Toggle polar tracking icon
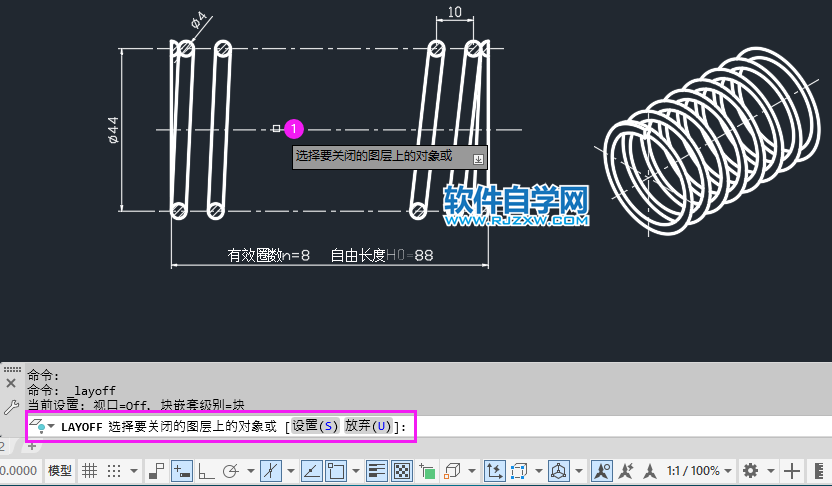The width and height of the screenshot is (832, 486). tap(231, 471)
